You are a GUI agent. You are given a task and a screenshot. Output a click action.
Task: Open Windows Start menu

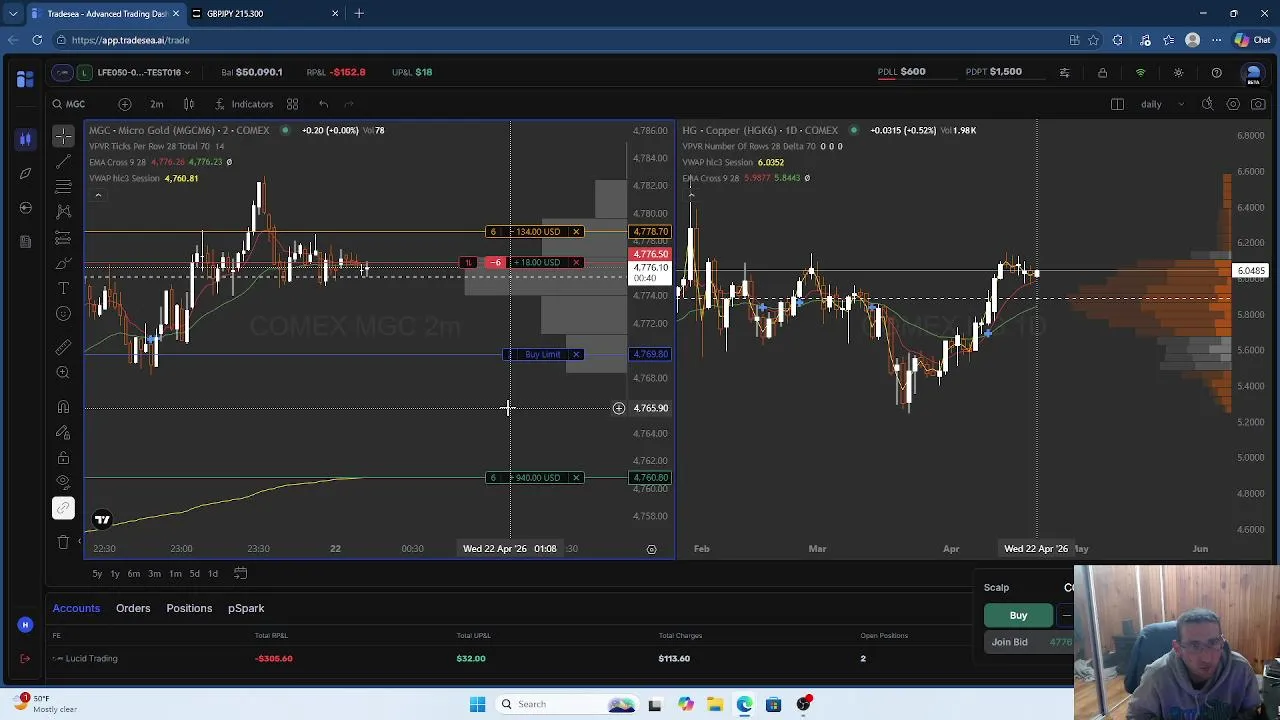(477, 704)
